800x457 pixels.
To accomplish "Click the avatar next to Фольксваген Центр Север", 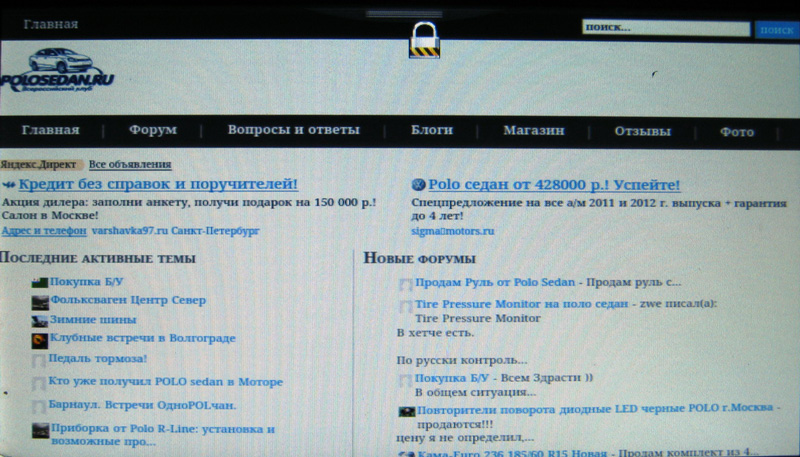I will click(x=40, y=302).
